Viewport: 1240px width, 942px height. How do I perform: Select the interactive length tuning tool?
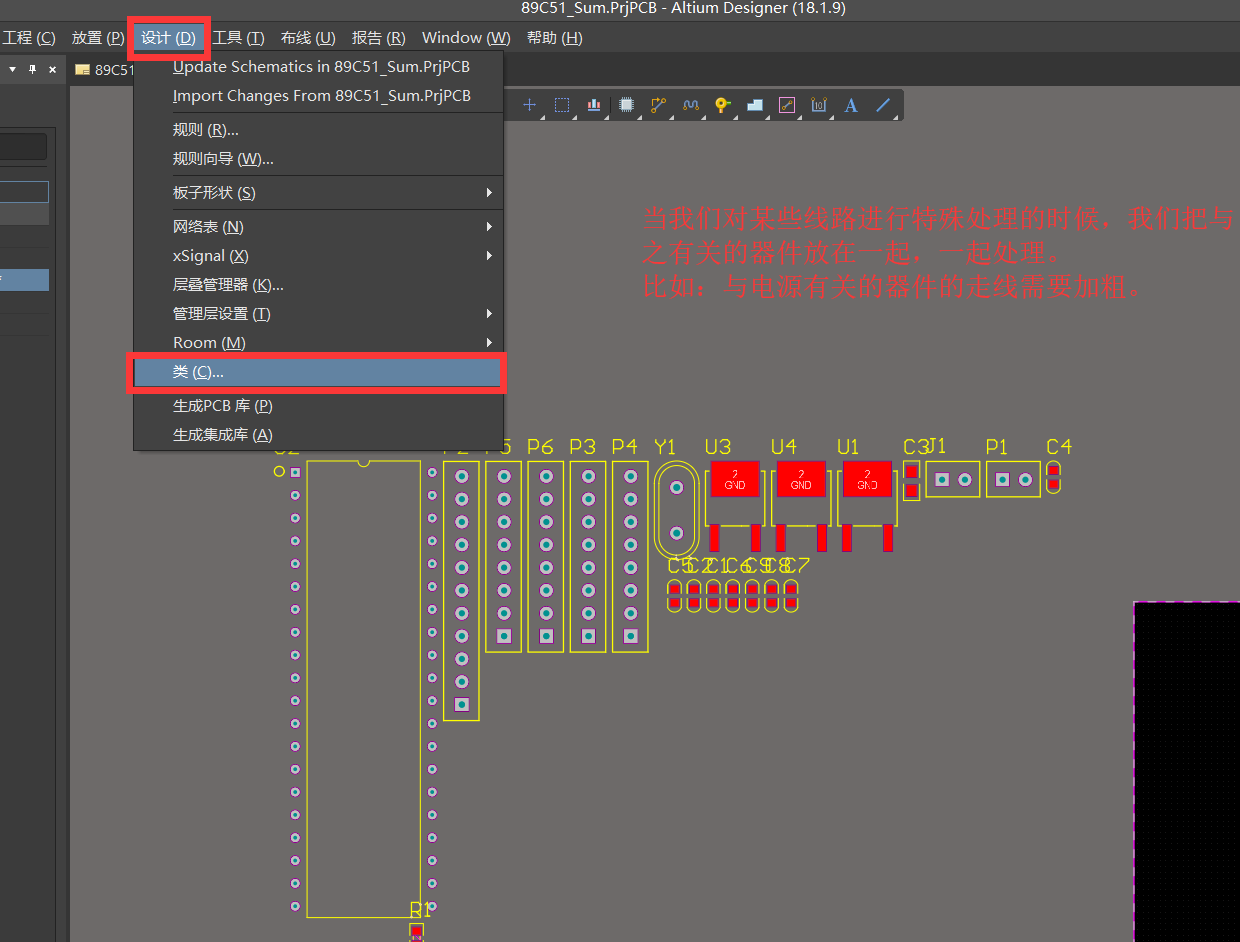coord(690,105)
